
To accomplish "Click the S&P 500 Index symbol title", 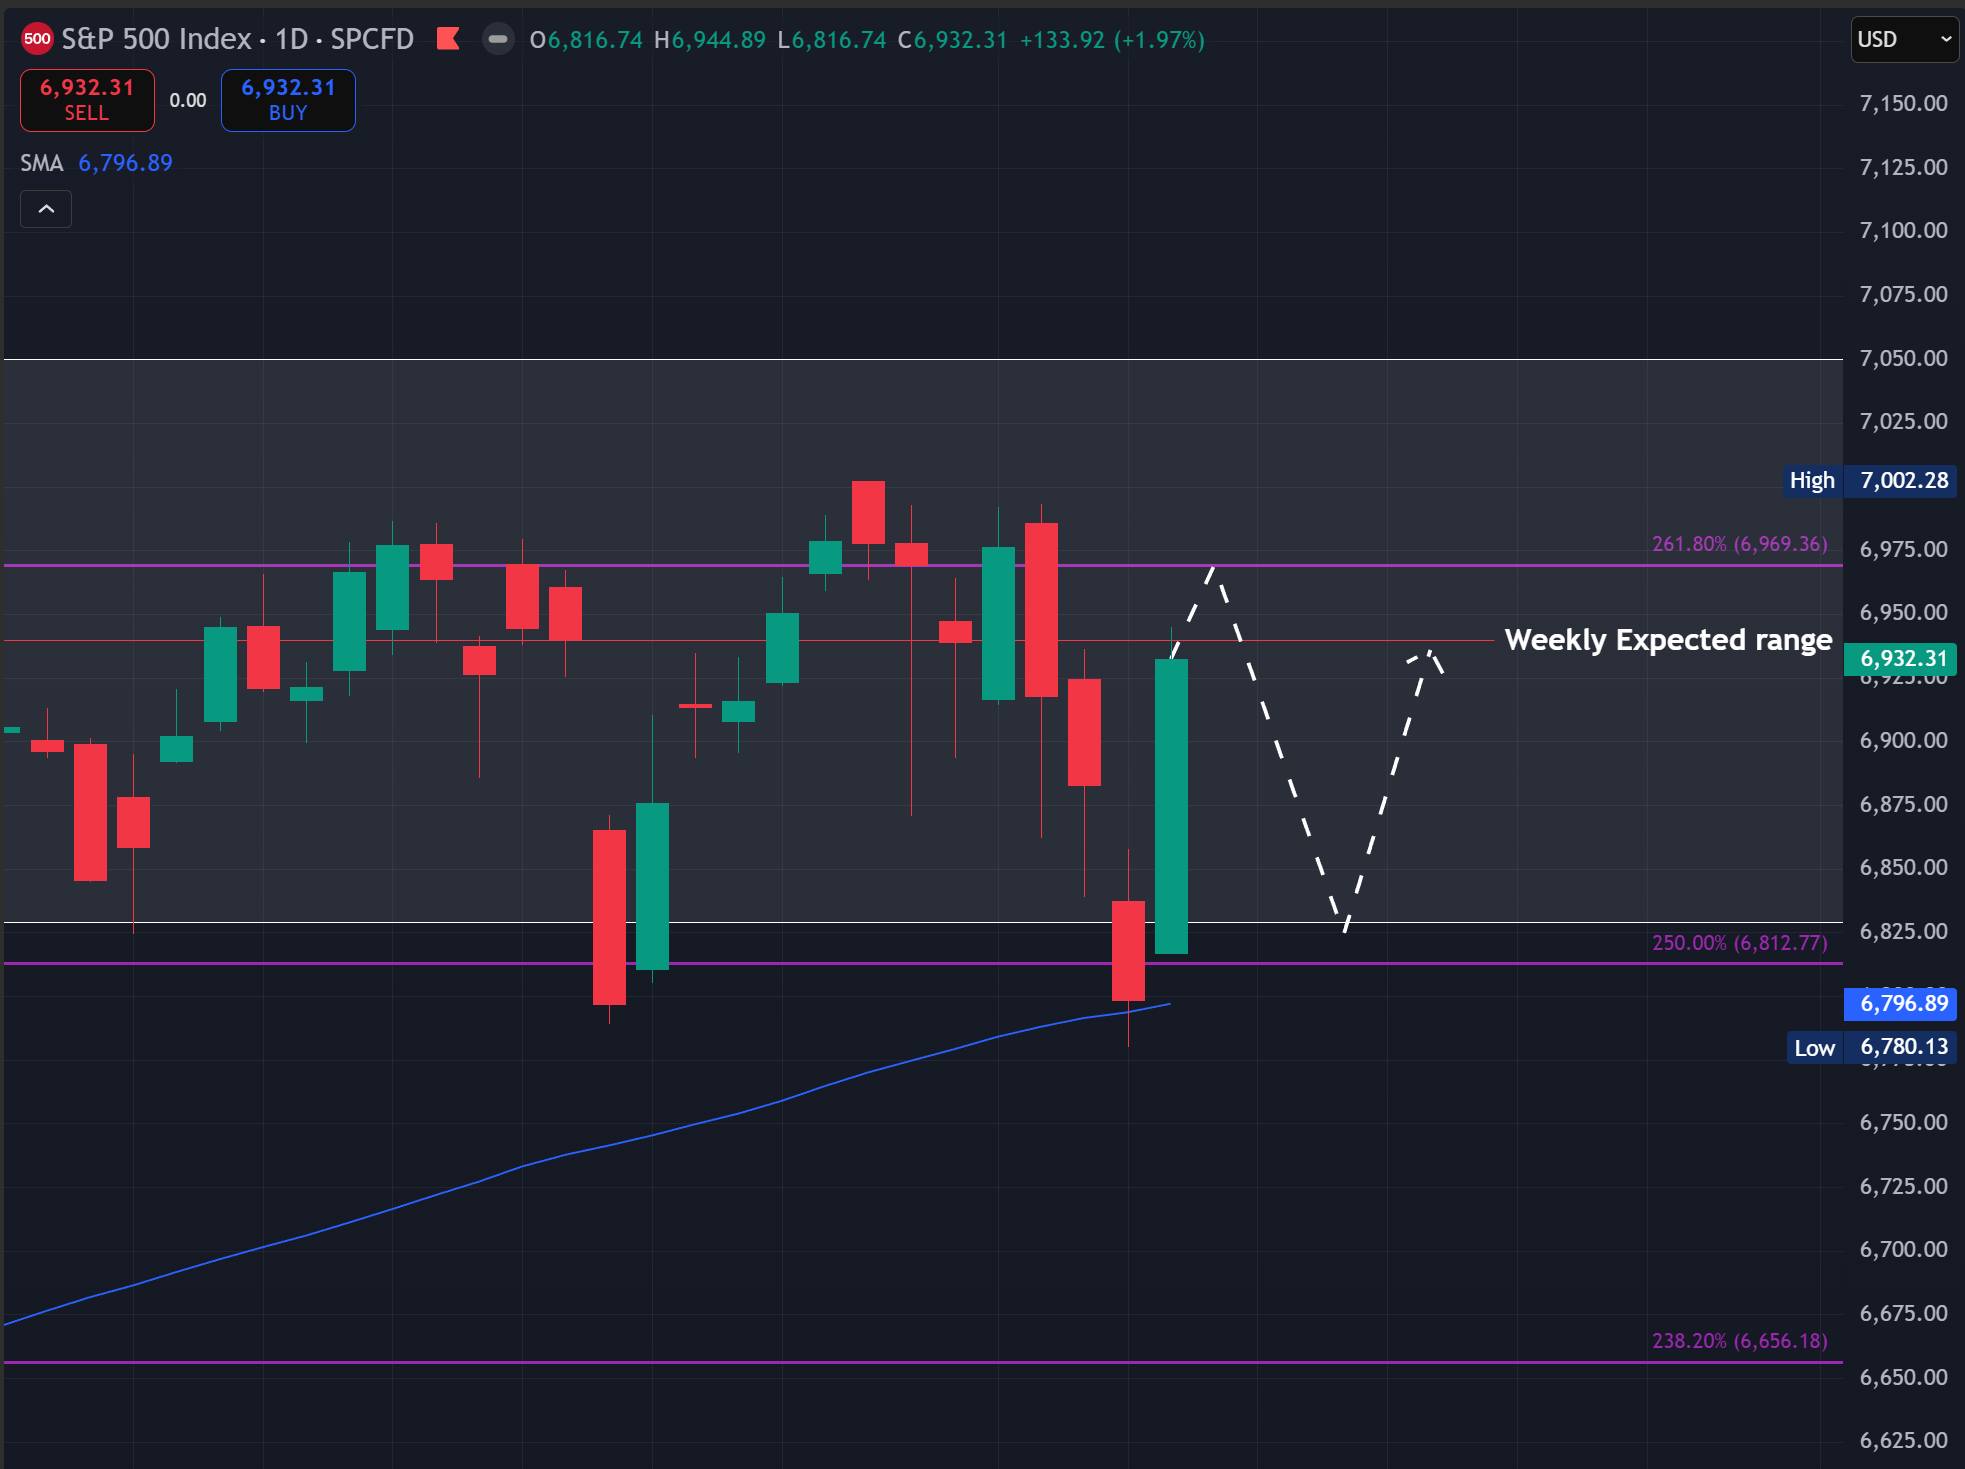I will 156,39.
